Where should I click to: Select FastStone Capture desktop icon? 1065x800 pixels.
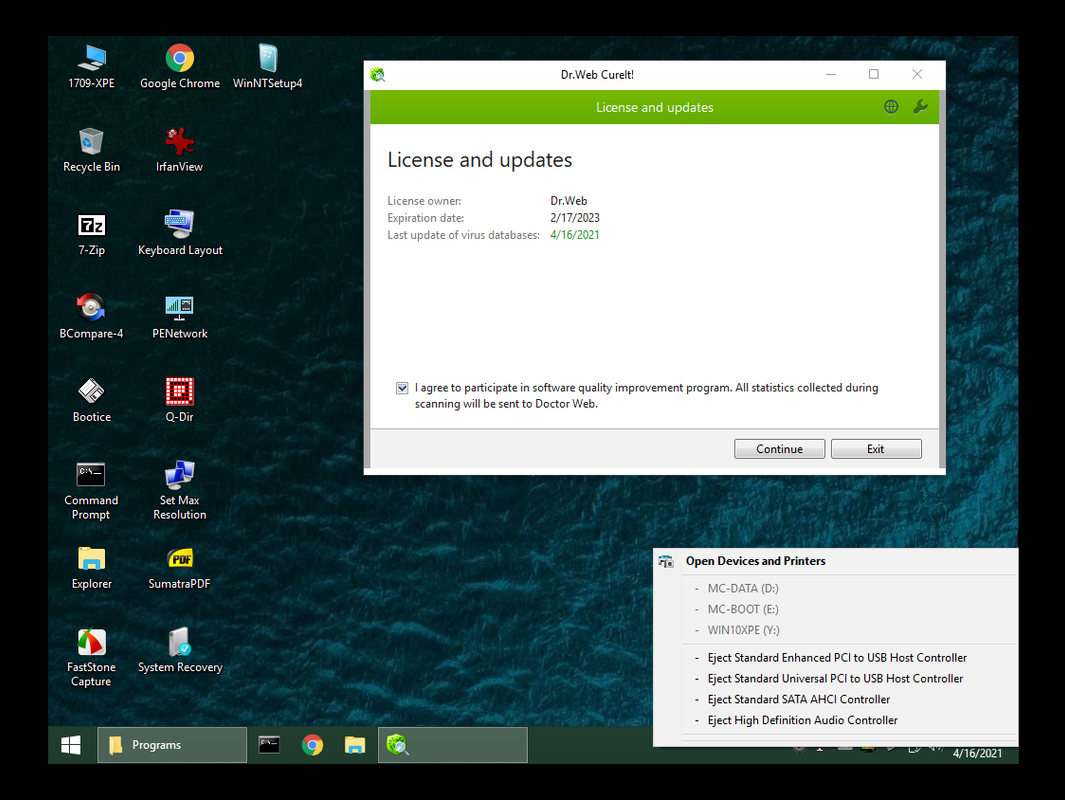coord(91,658)
